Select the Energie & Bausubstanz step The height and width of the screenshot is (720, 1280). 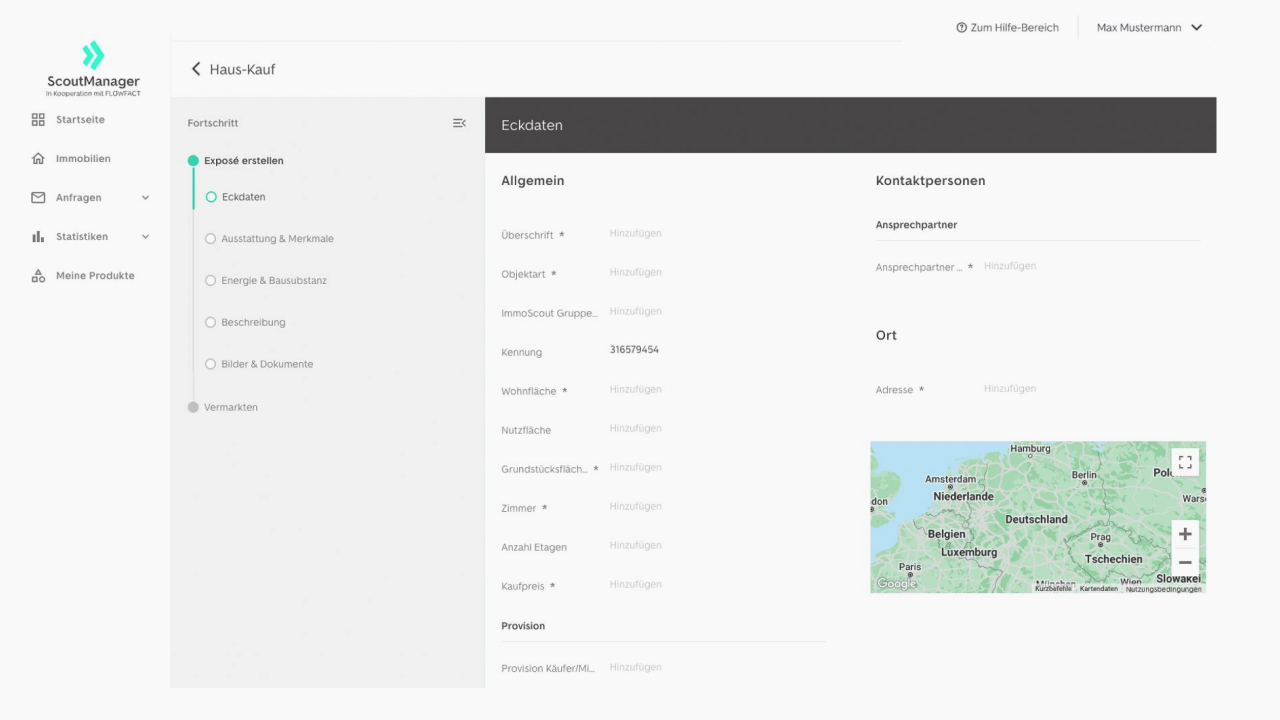click(273, 281)
